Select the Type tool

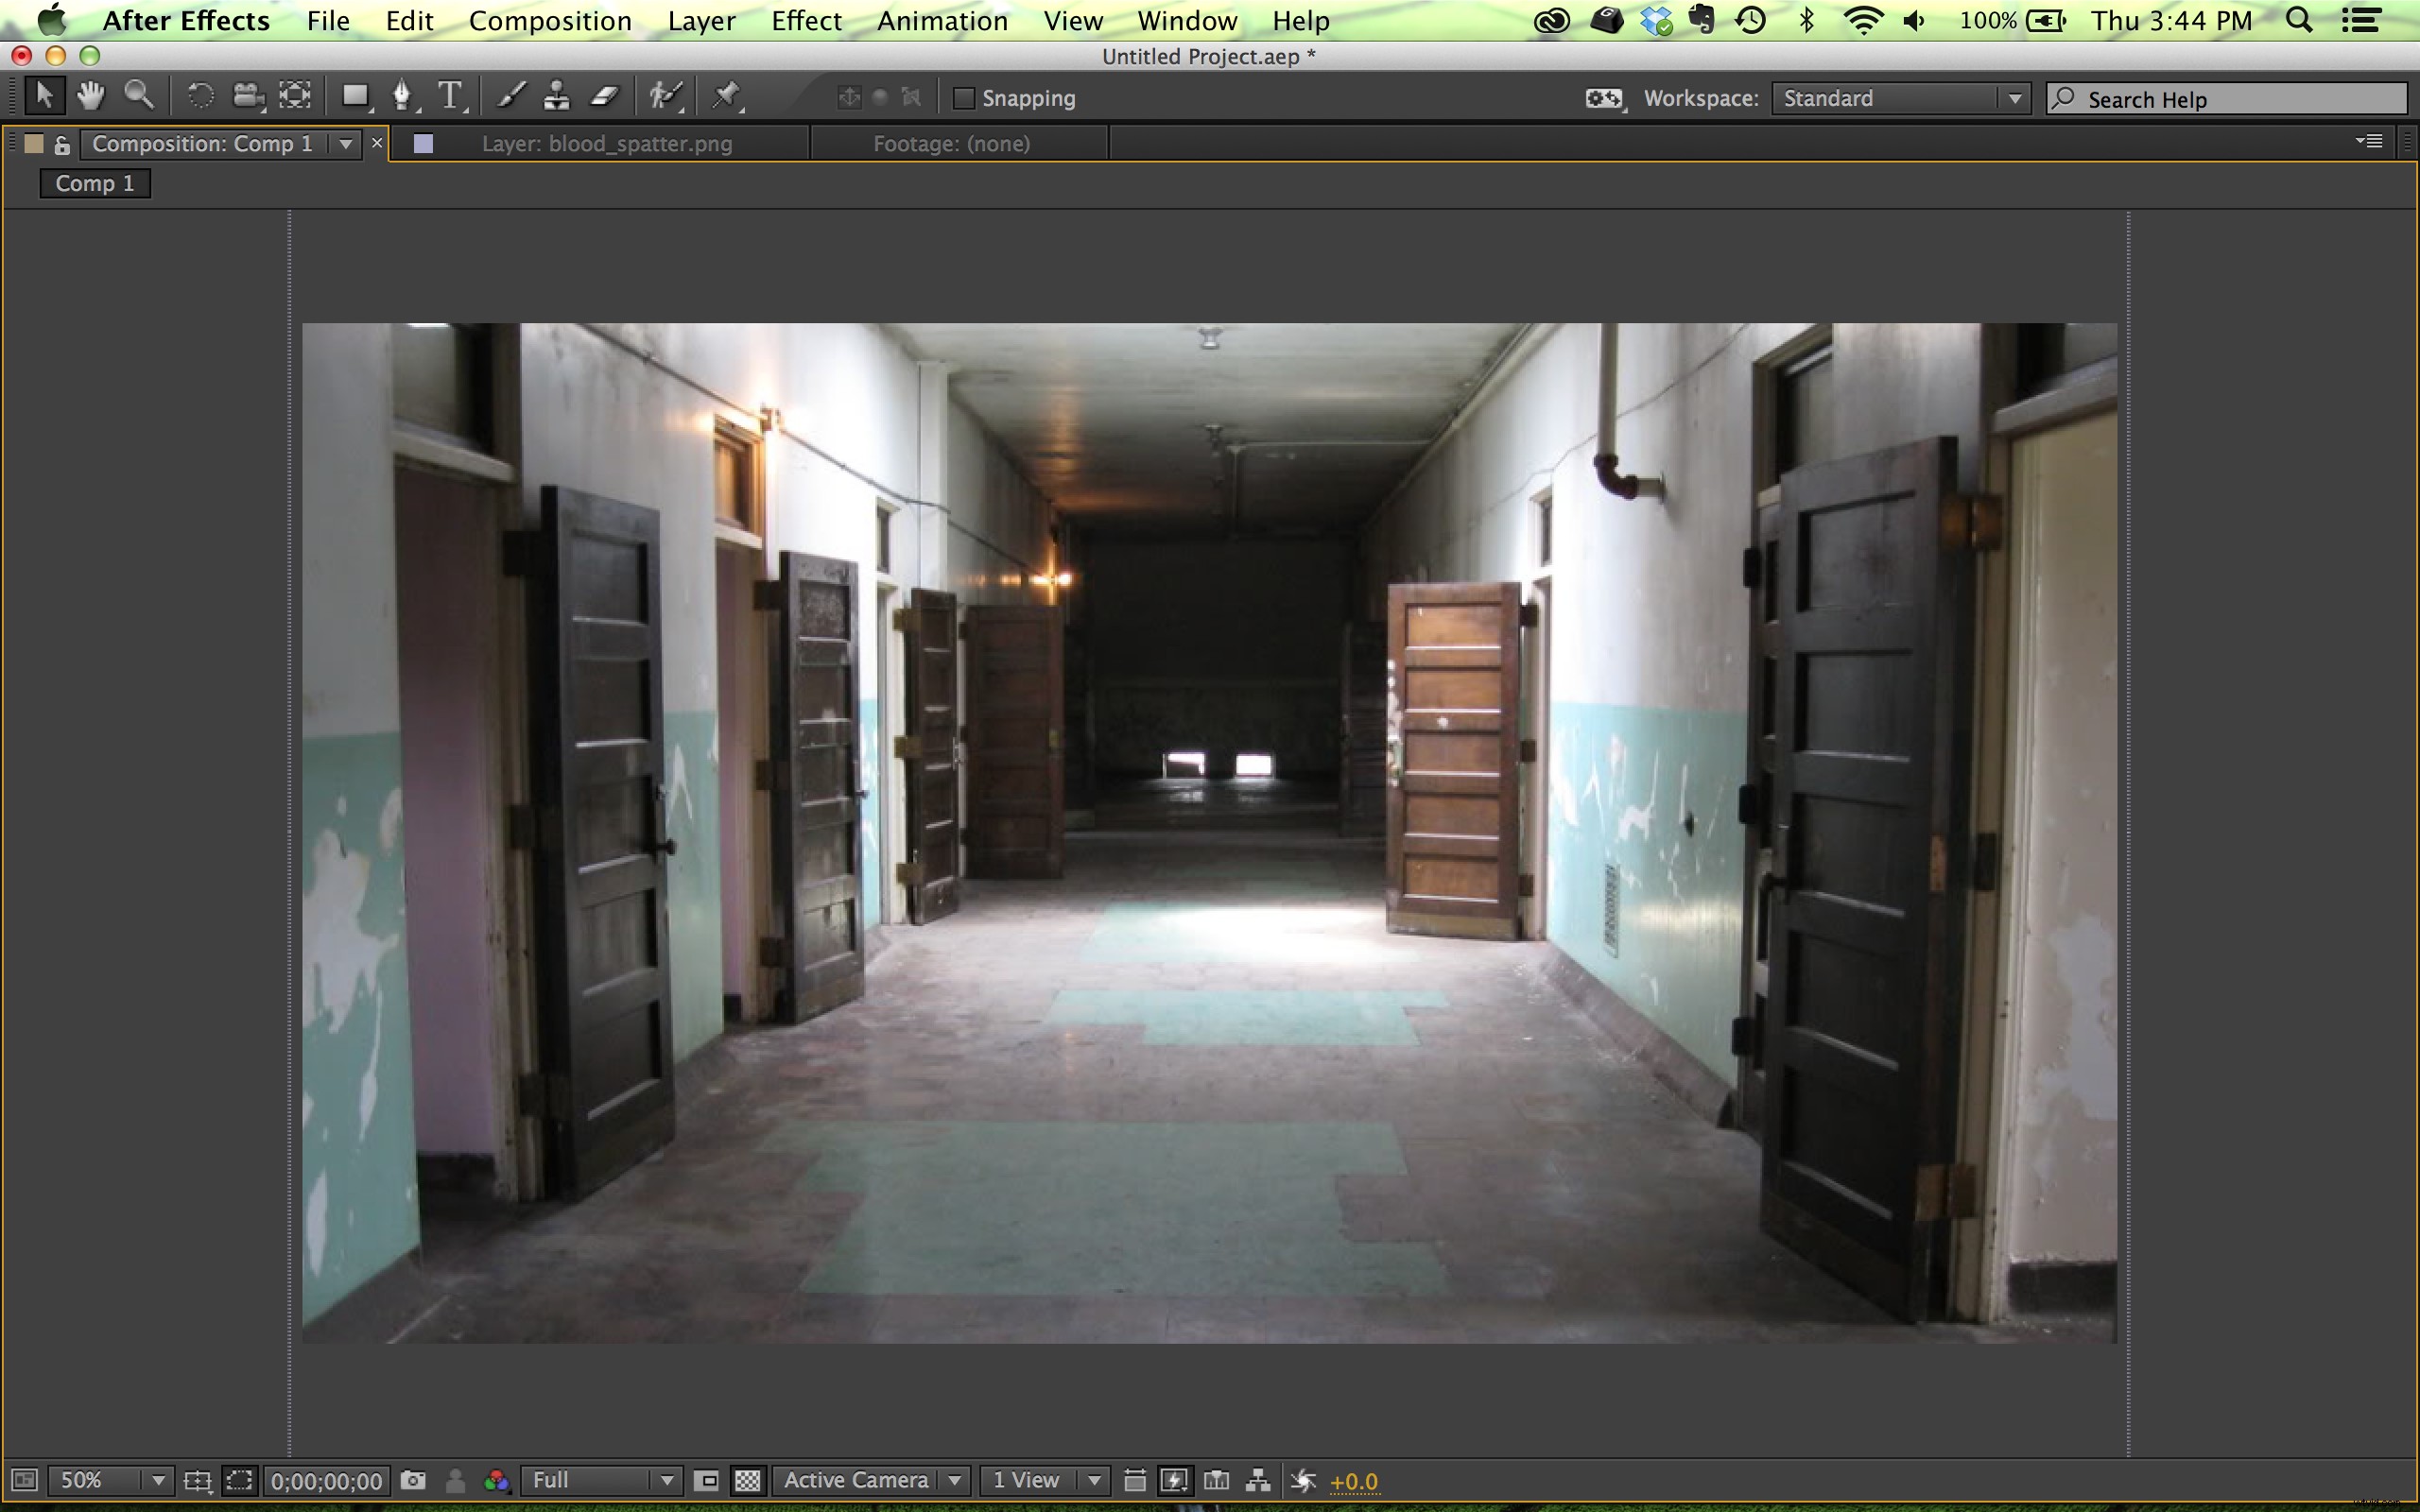click(x=450, y=96)
